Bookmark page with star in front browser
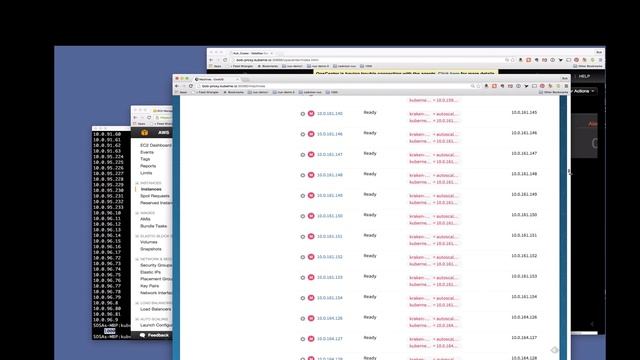Screen dimensions: 640x360 [479, 86]
